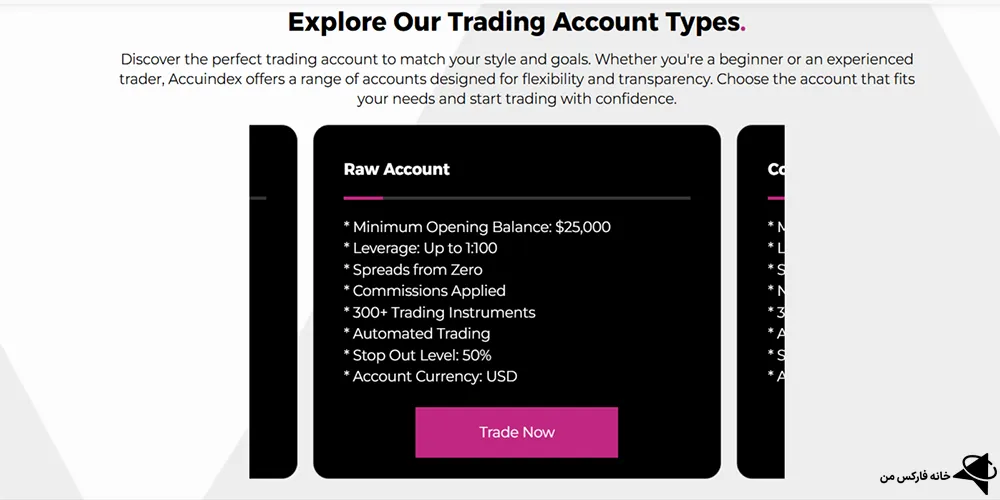
Task: Show the next account card on the right
Action: point(761,300)
